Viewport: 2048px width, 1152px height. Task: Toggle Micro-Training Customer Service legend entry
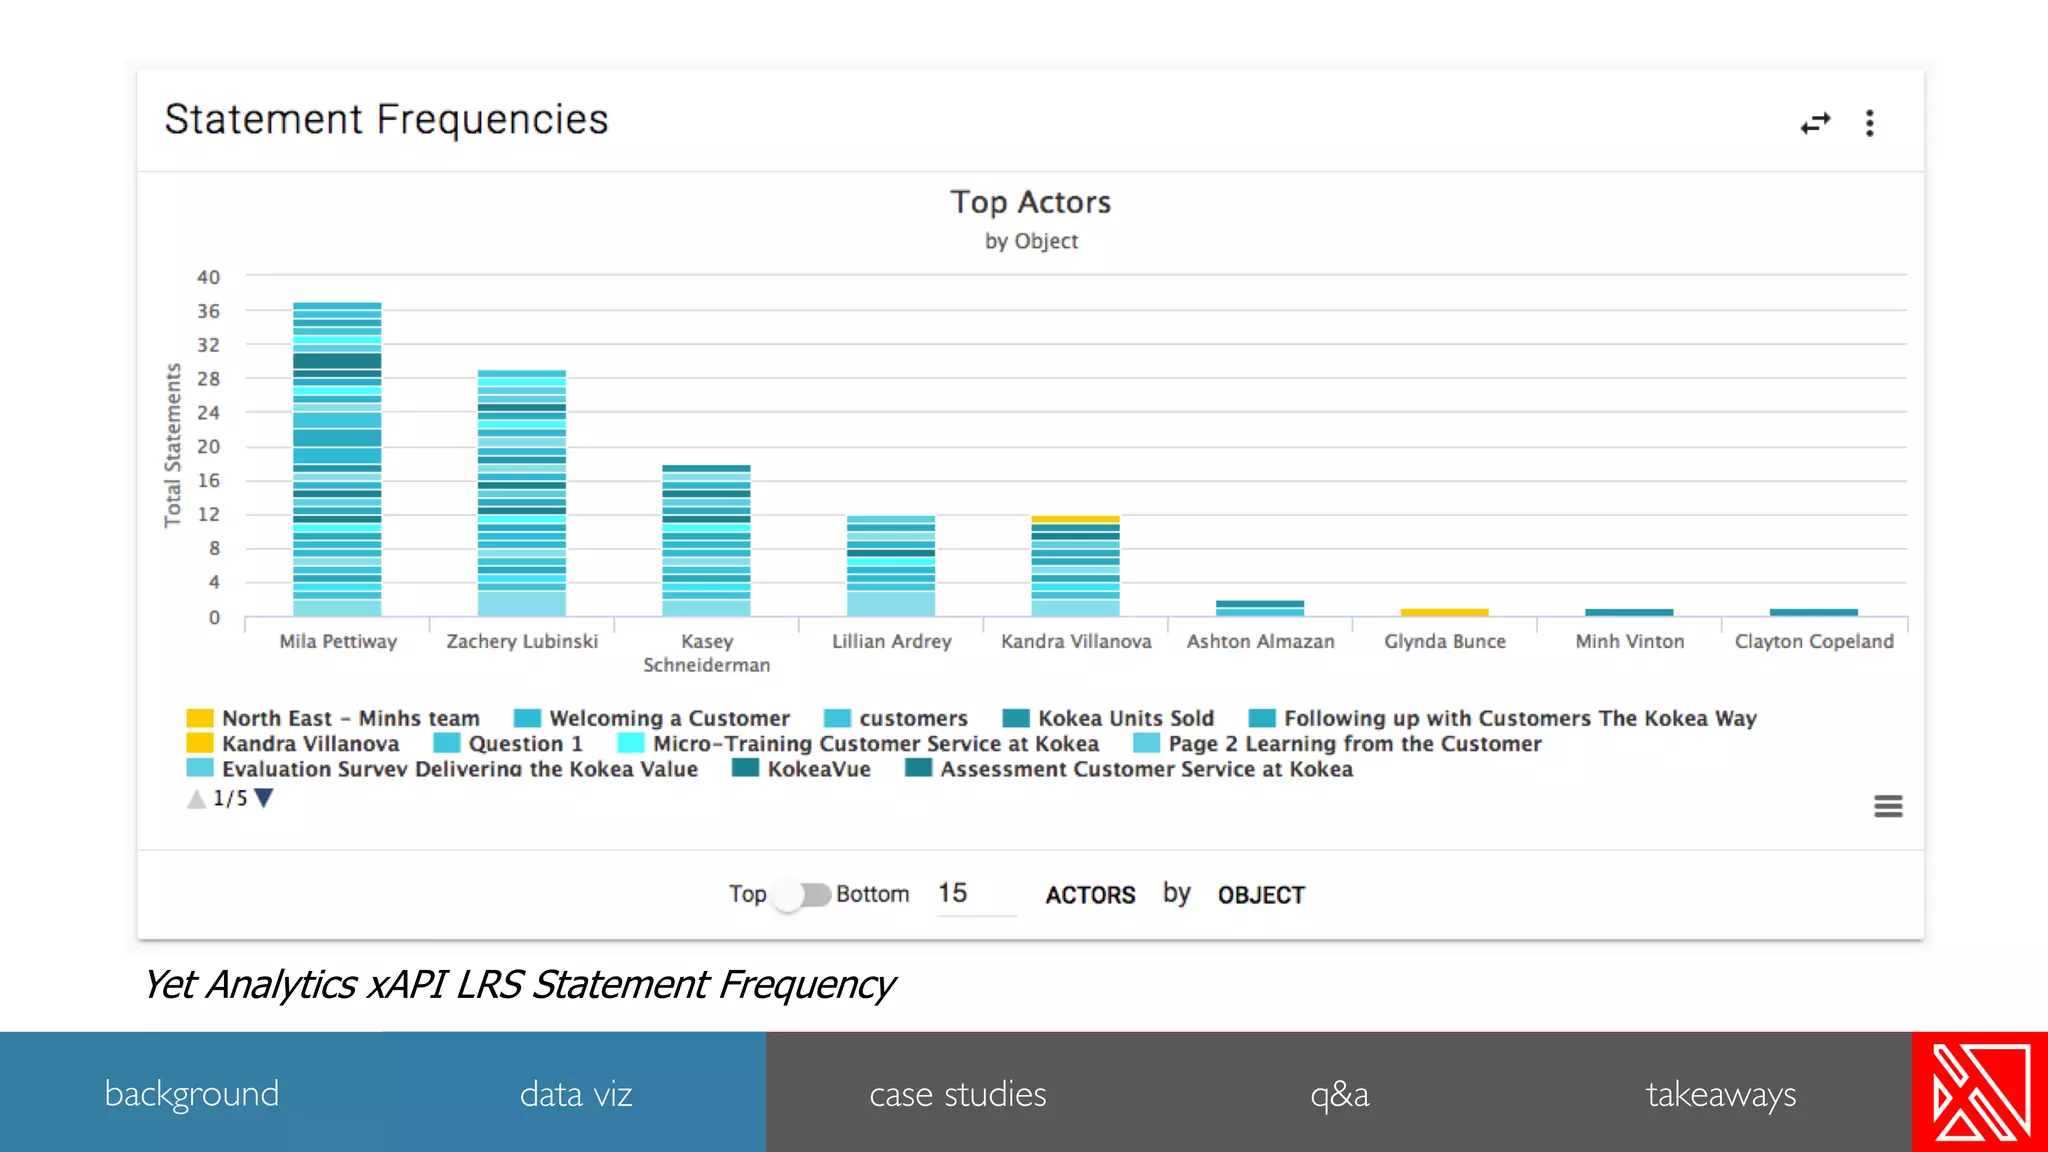coord(859,743)
